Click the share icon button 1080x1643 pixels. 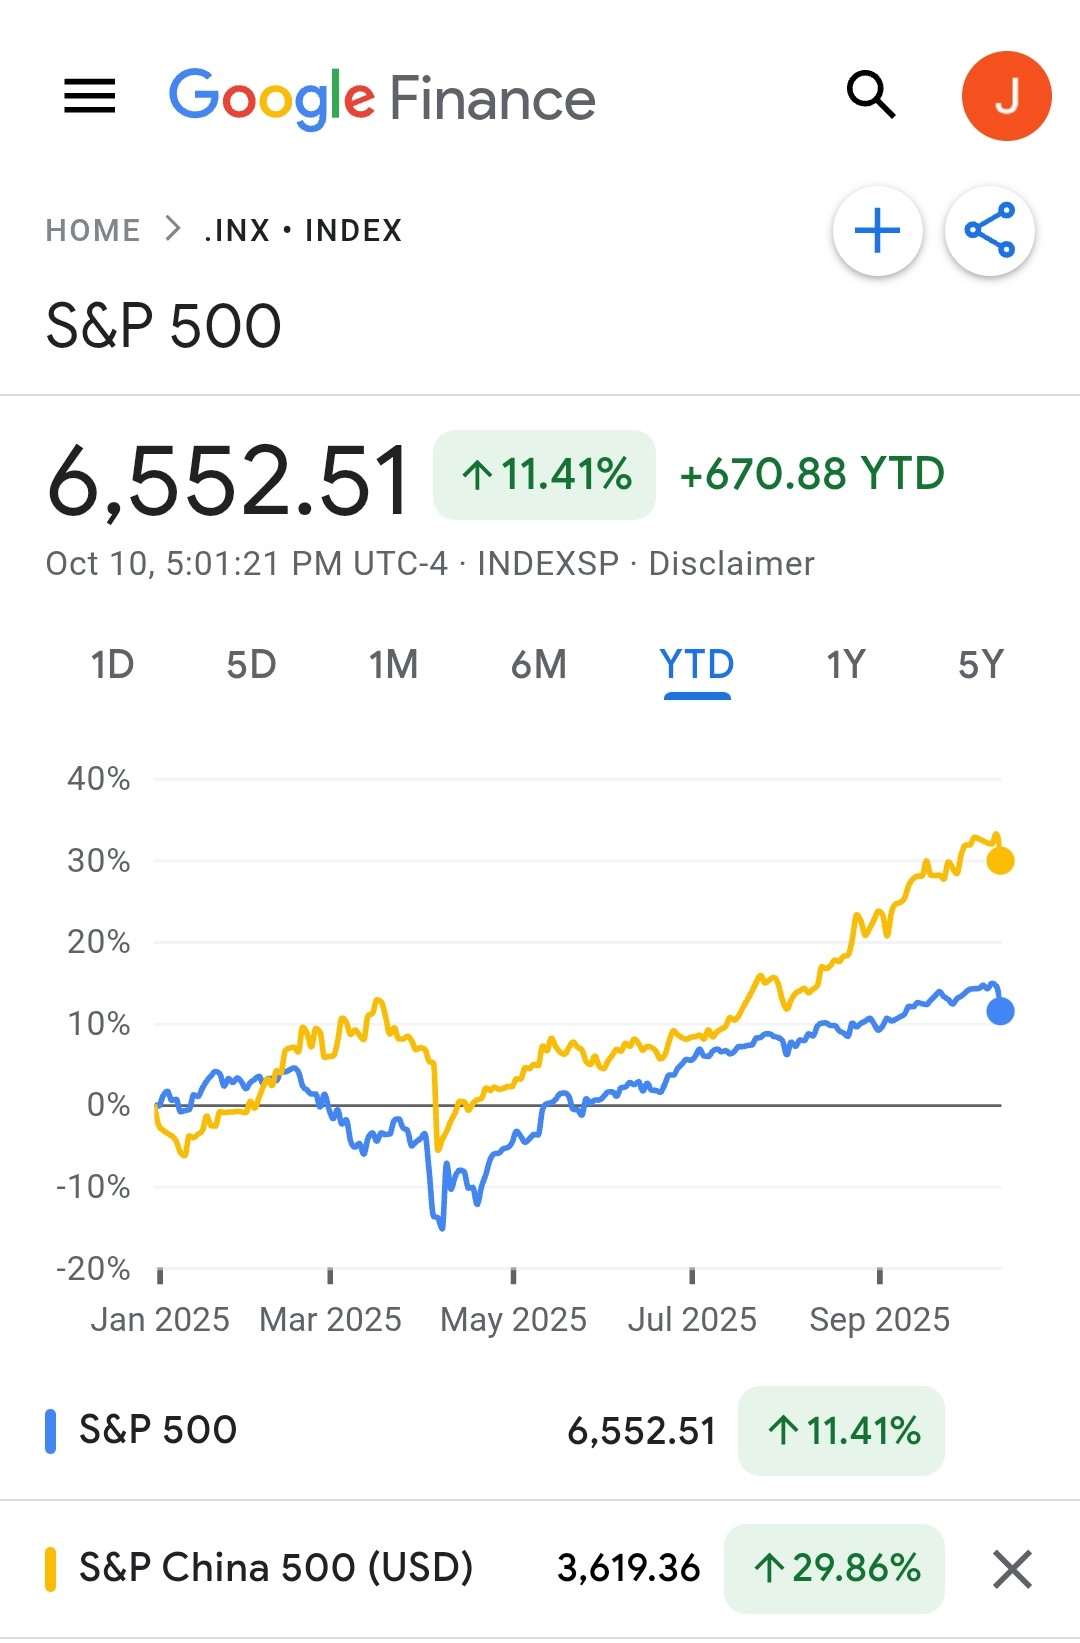click(990, 231)
